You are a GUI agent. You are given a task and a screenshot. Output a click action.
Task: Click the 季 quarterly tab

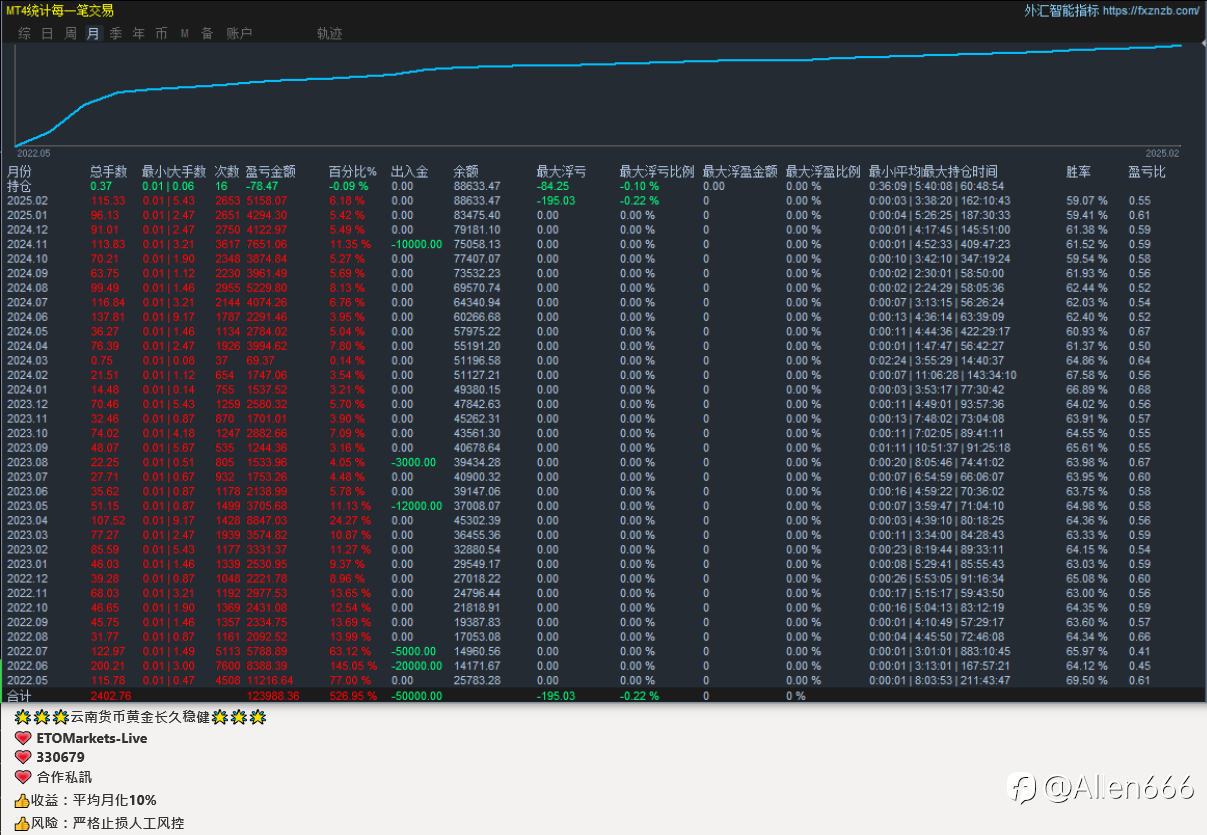click(x=116, y=33)
